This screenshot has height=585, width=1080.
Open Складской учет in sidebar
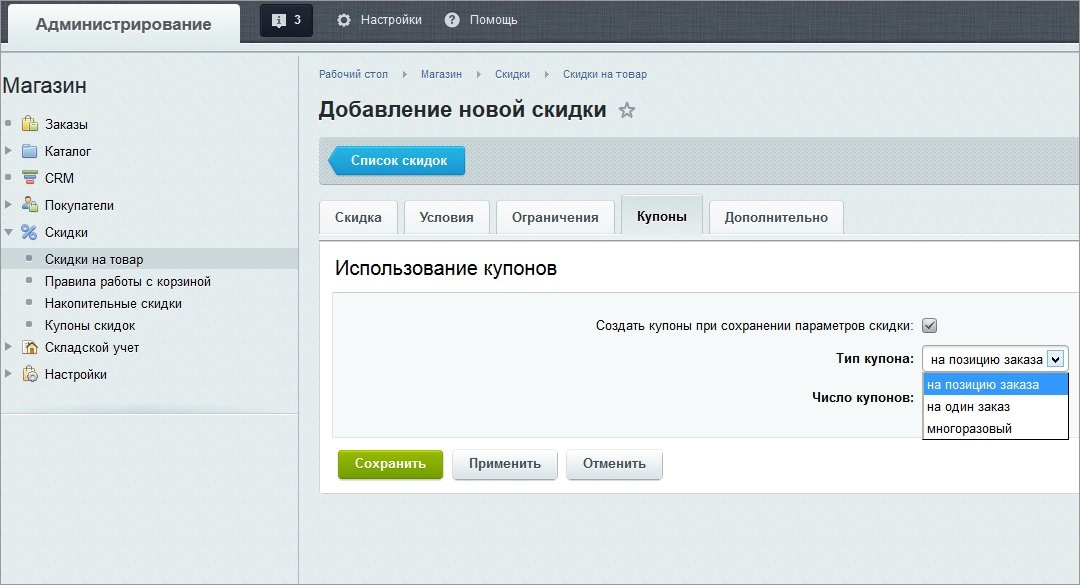pos(92,347)
